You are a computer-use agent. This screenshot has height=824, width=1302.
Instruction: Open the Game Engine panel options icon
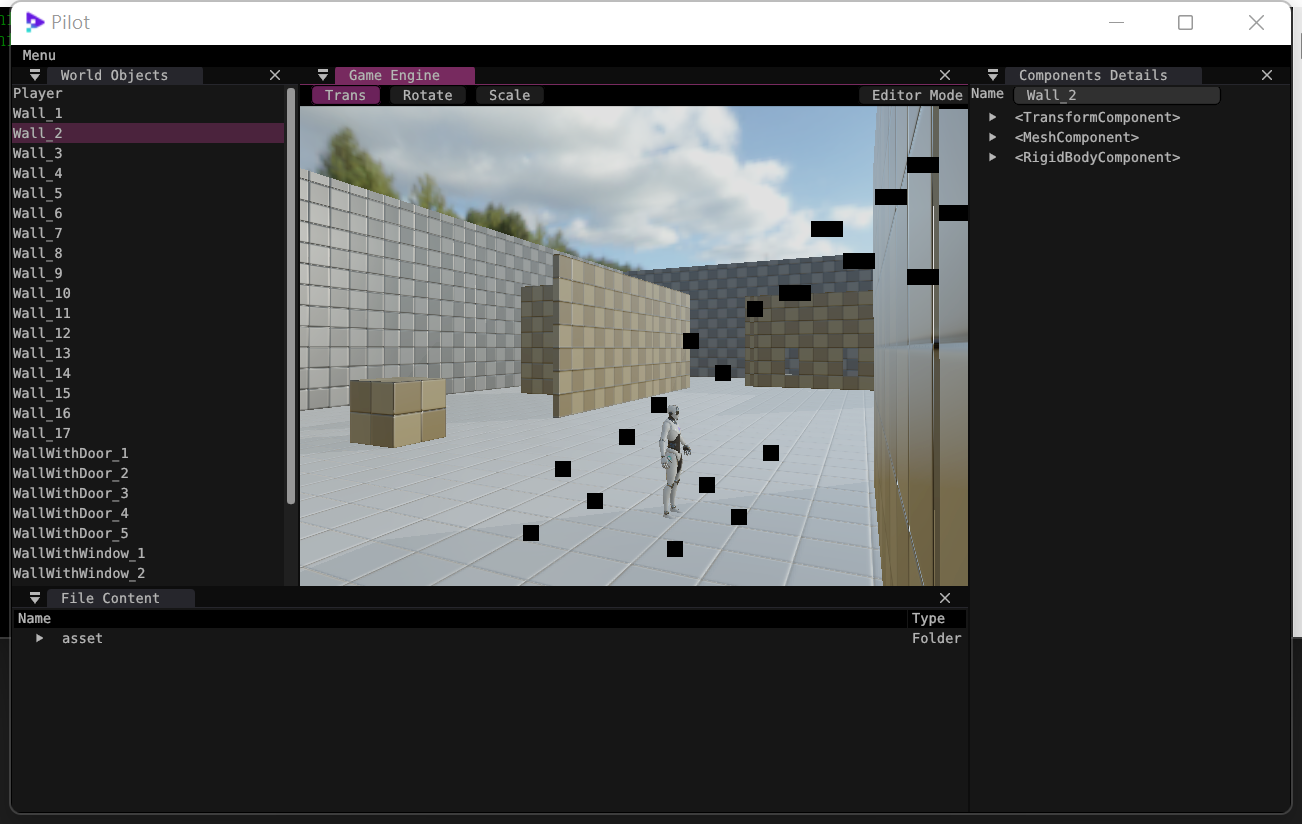tap(322, 74)
